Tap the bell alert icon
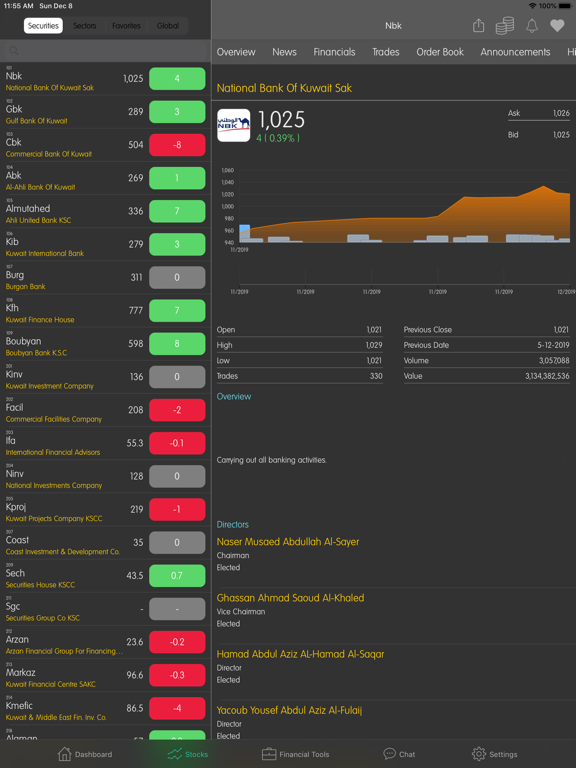 [x=532, y=25]
